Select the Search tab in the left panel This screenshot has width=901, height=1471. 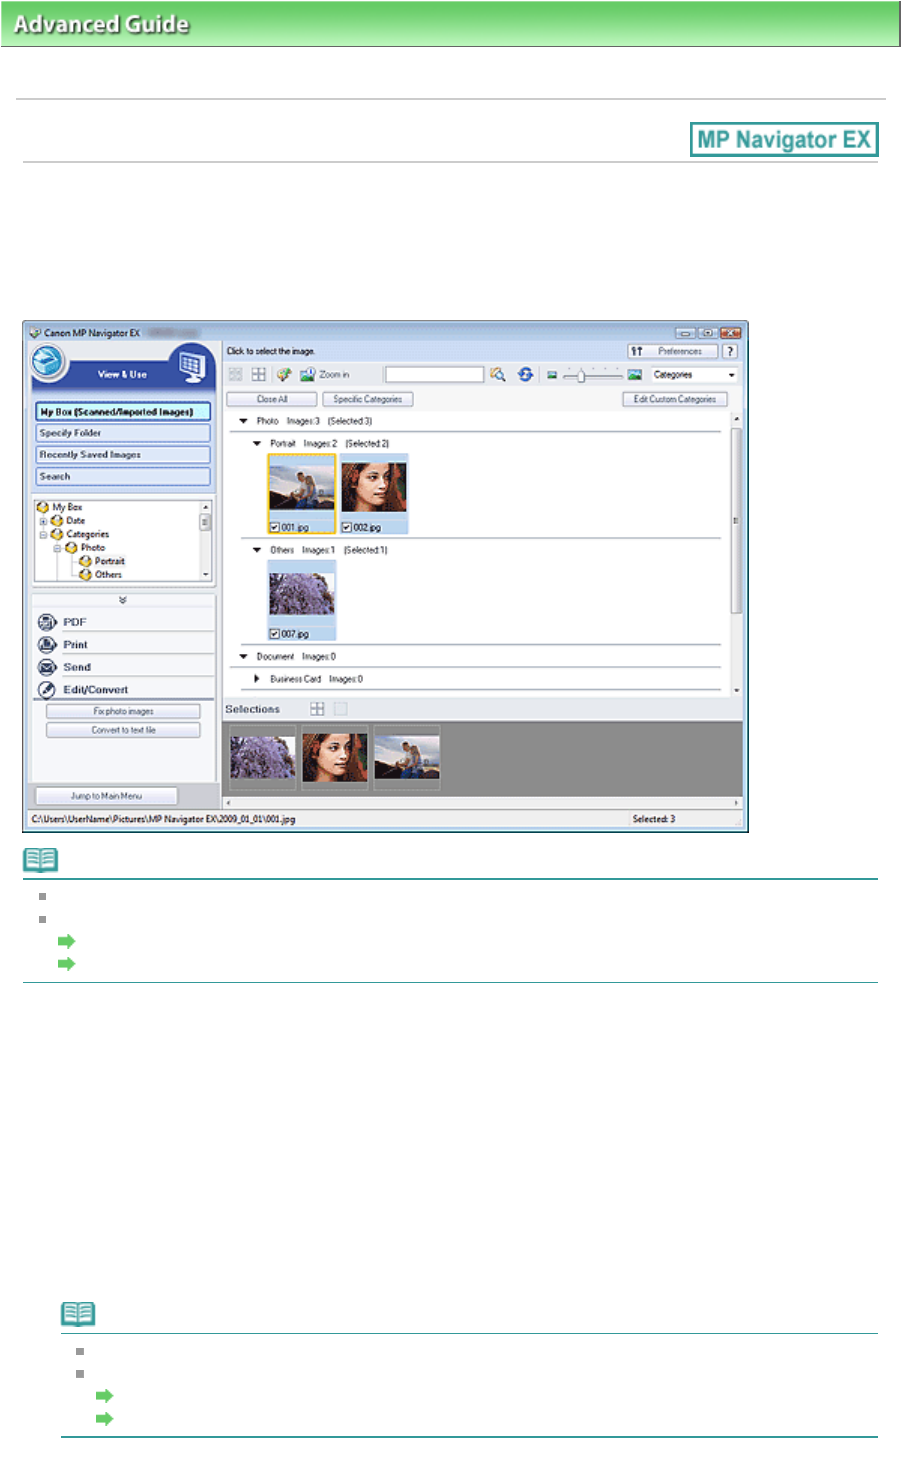[x=123, y=477]
